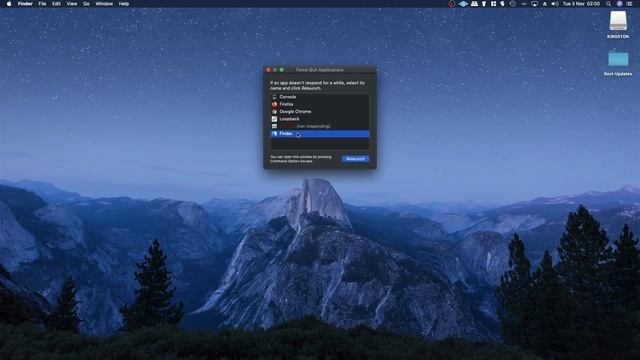Open the Apple menu
The height and width of the screenshot is (360, 640).
point(9,4)
